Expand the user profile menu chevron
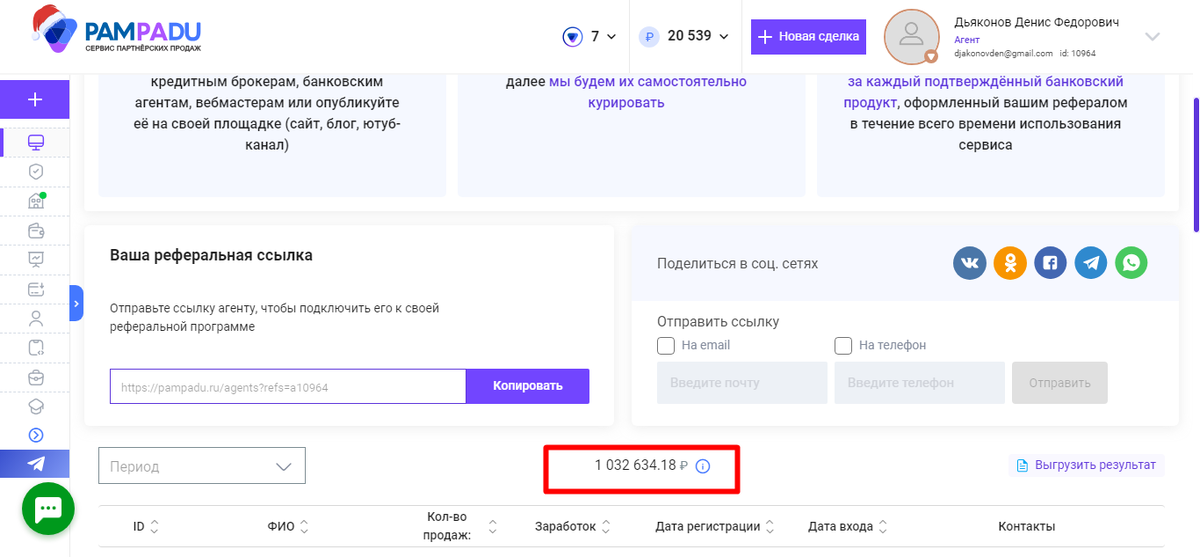This screenshot has height=557, width=1200. [1152, 37]
